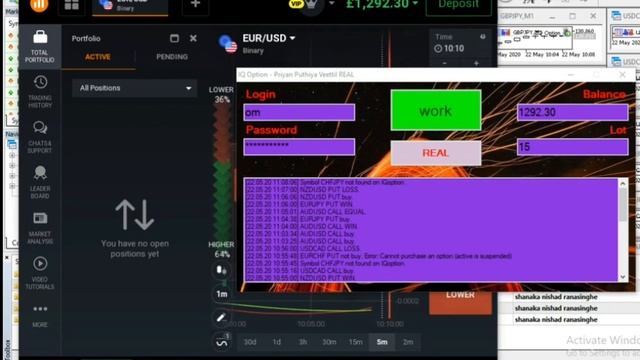Open the More options menu
Screen dimensions: 640x360
tap(40, 315)
